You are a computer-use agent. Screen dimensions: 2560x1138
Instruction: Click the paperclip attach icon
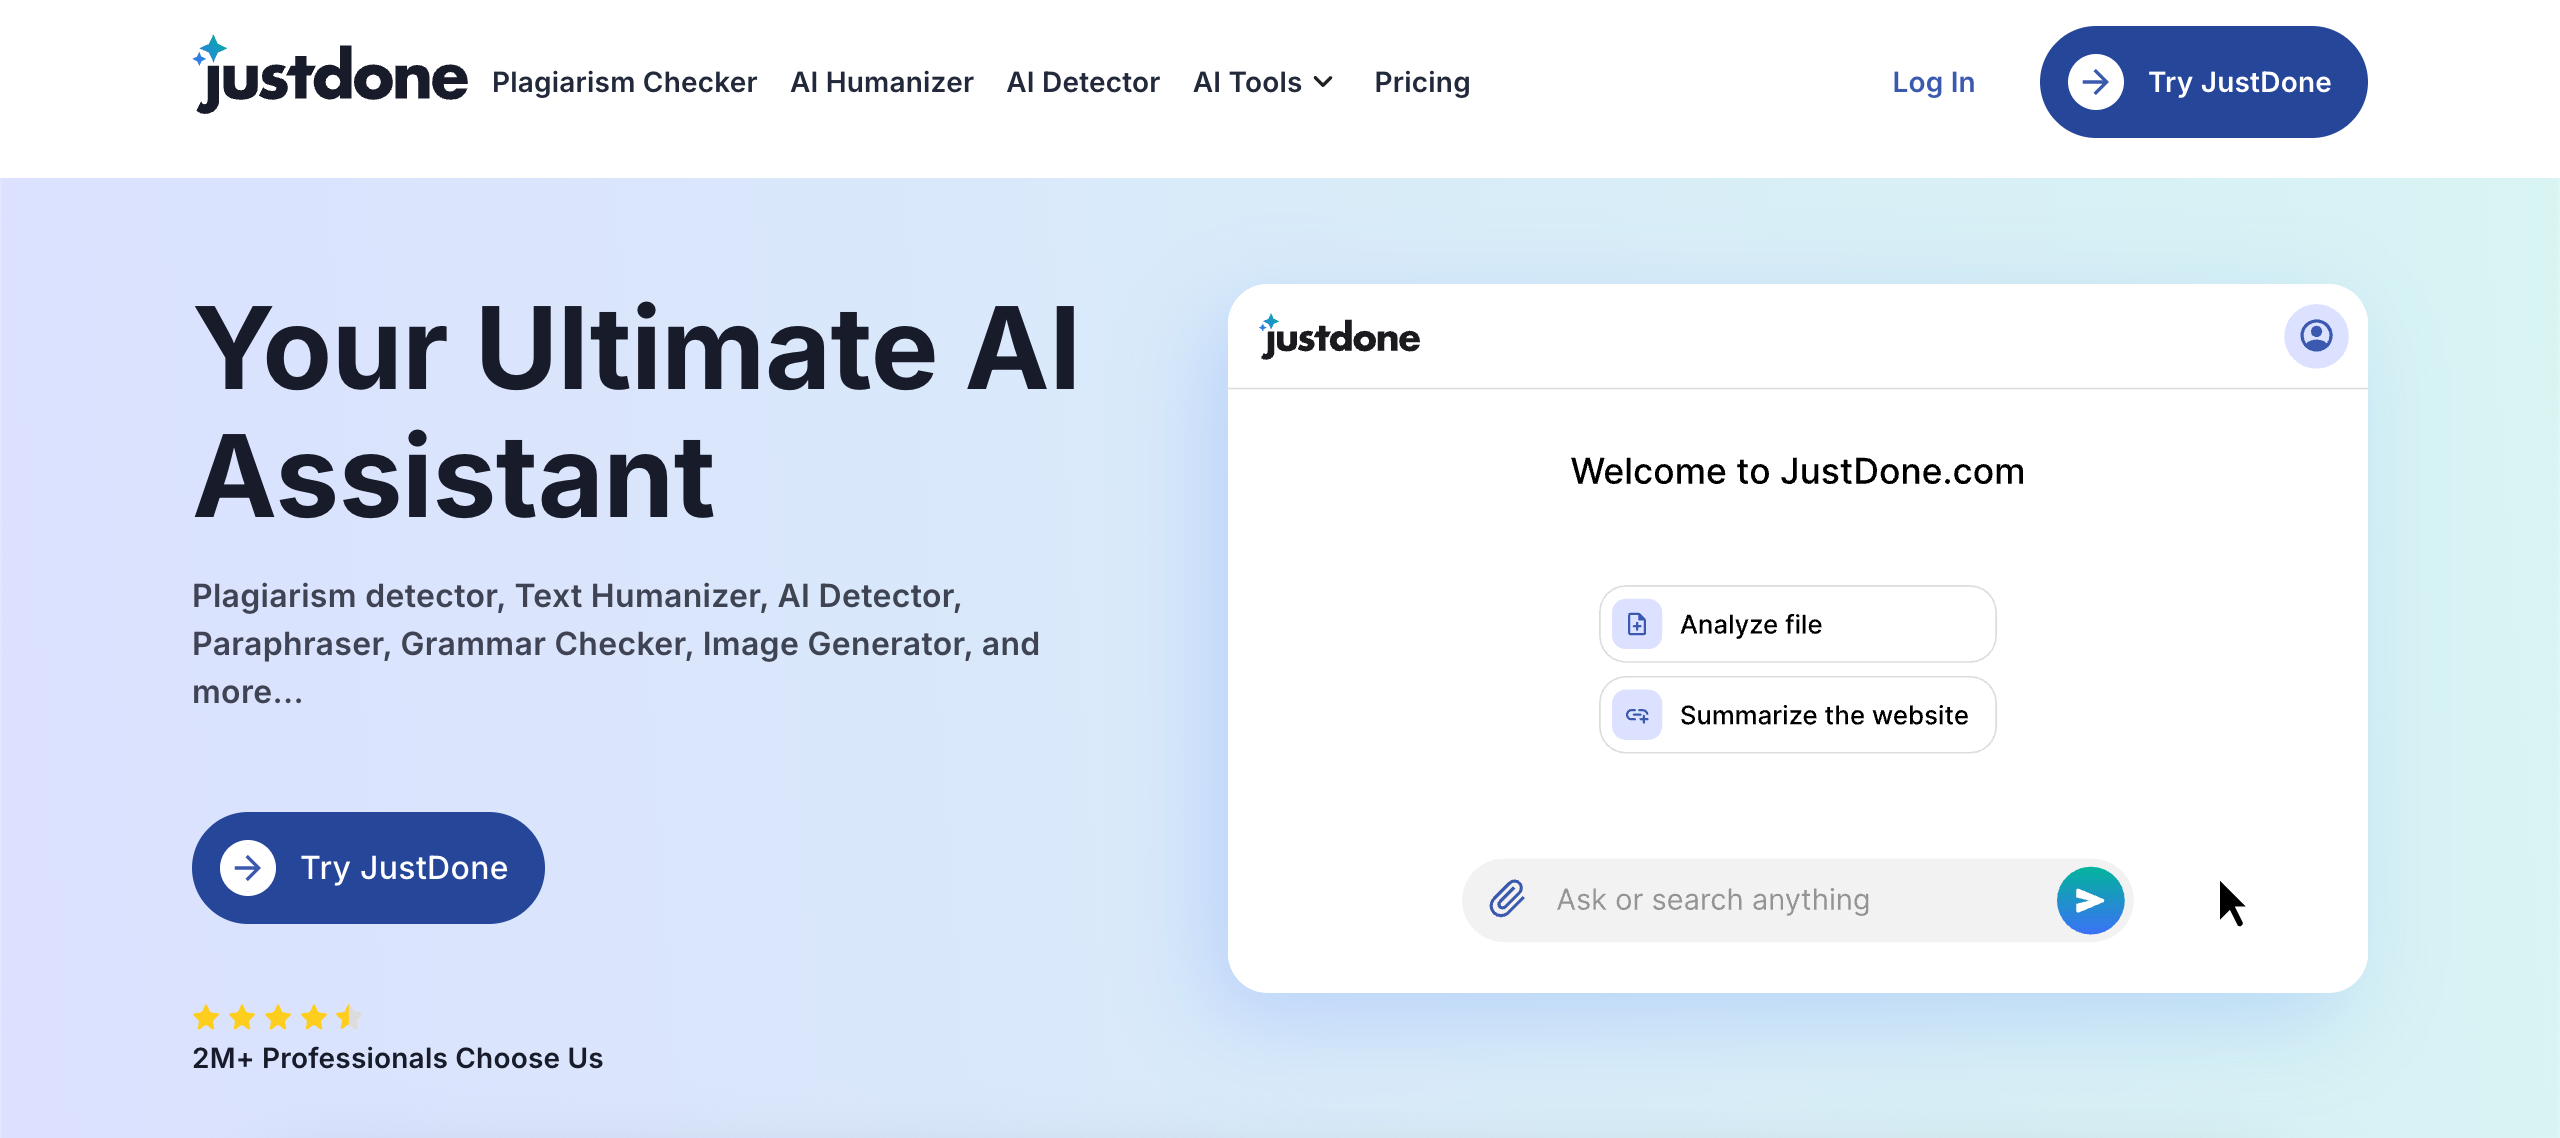1507,899
